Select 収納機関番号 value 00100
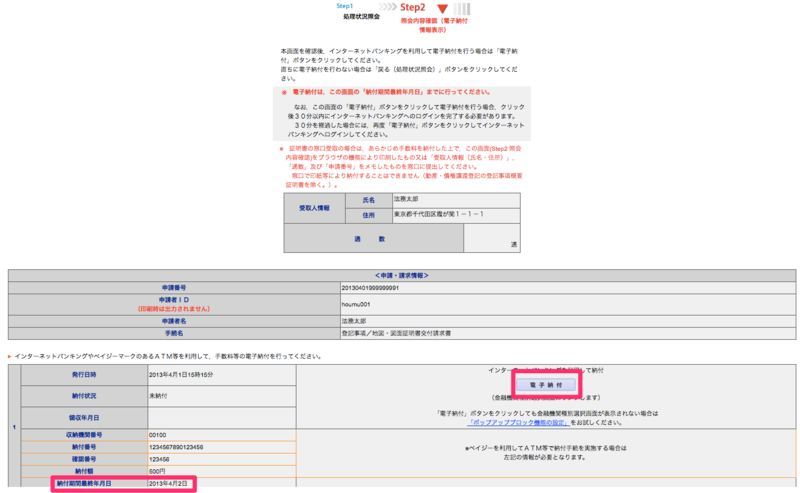Image resolution: width=800 pixels, height=493 pixels. tap(158, 435)
